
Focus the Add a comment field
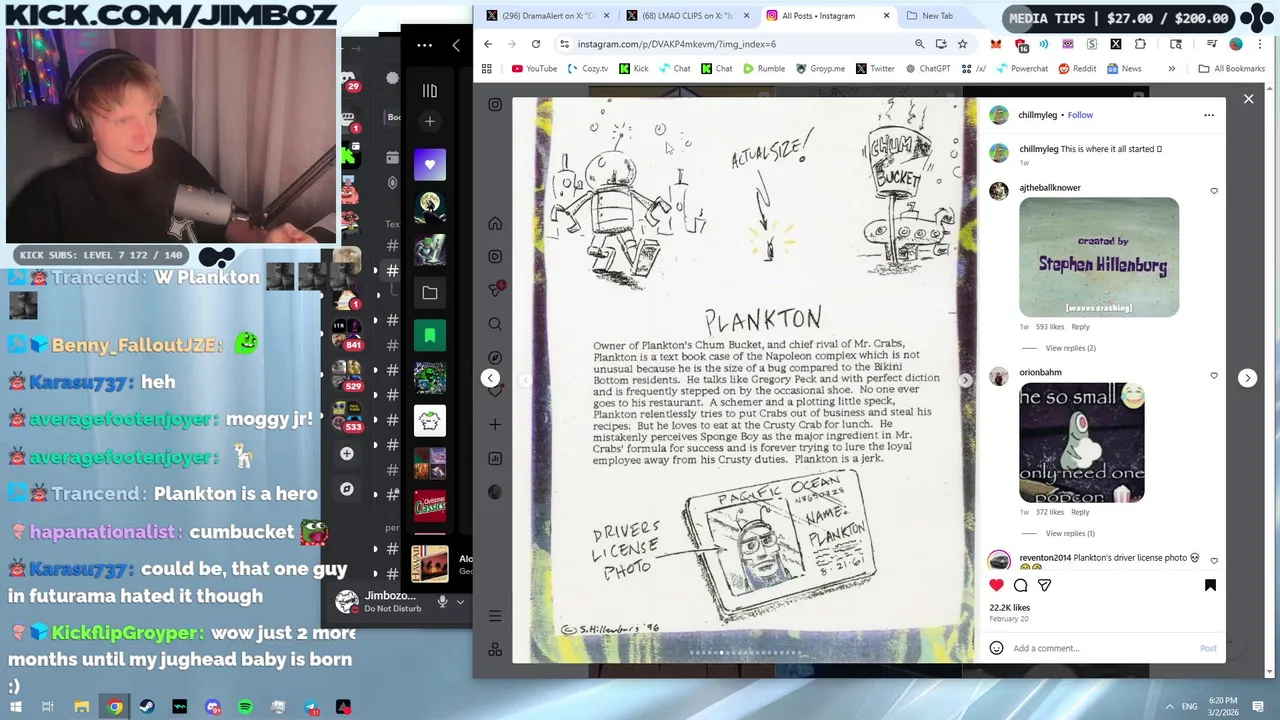(1100, 648)
